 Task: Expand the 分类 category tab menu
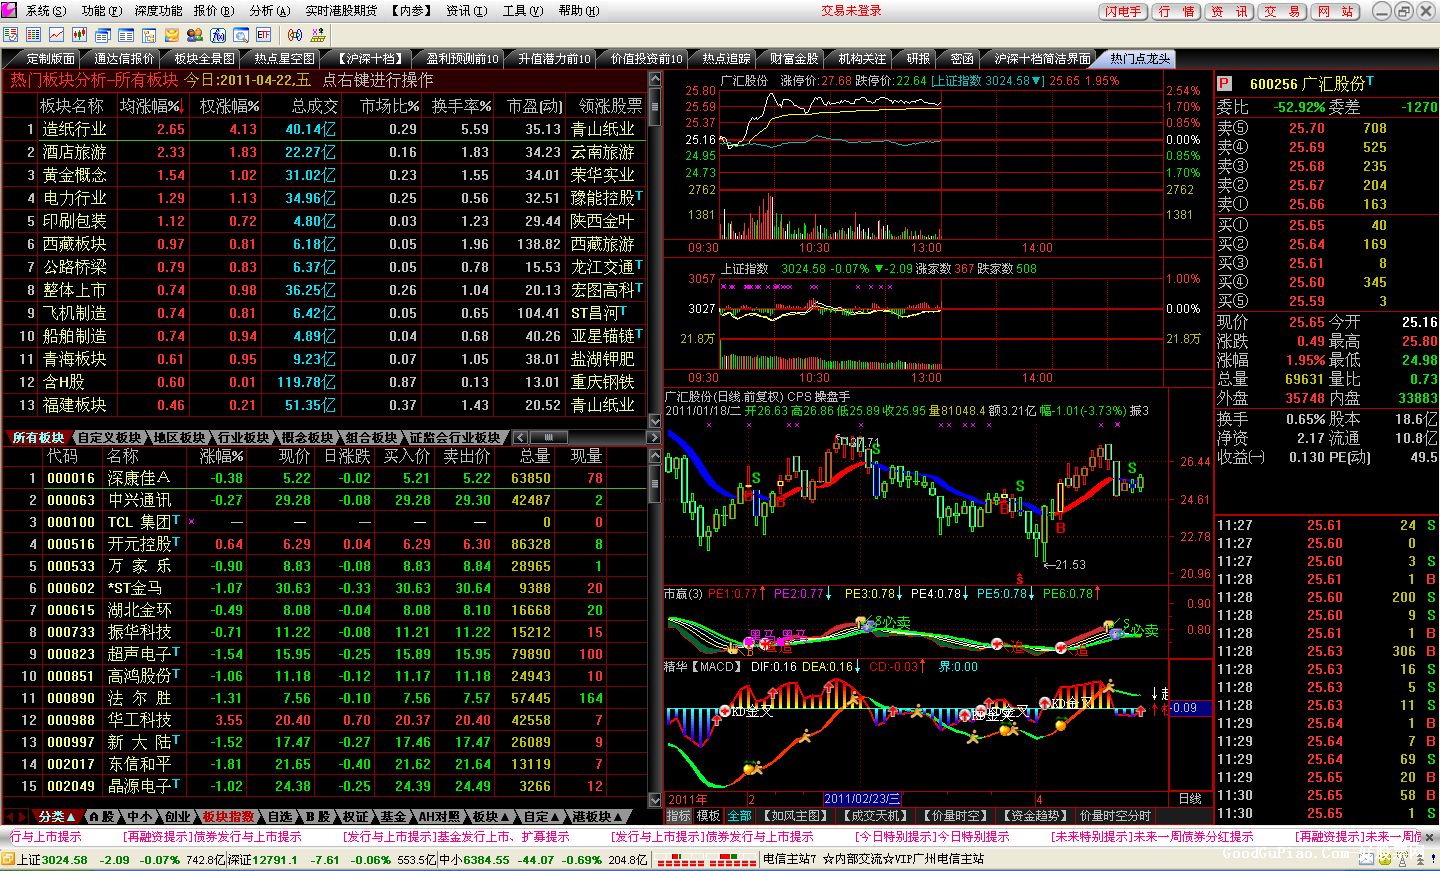tap(57, 817)
